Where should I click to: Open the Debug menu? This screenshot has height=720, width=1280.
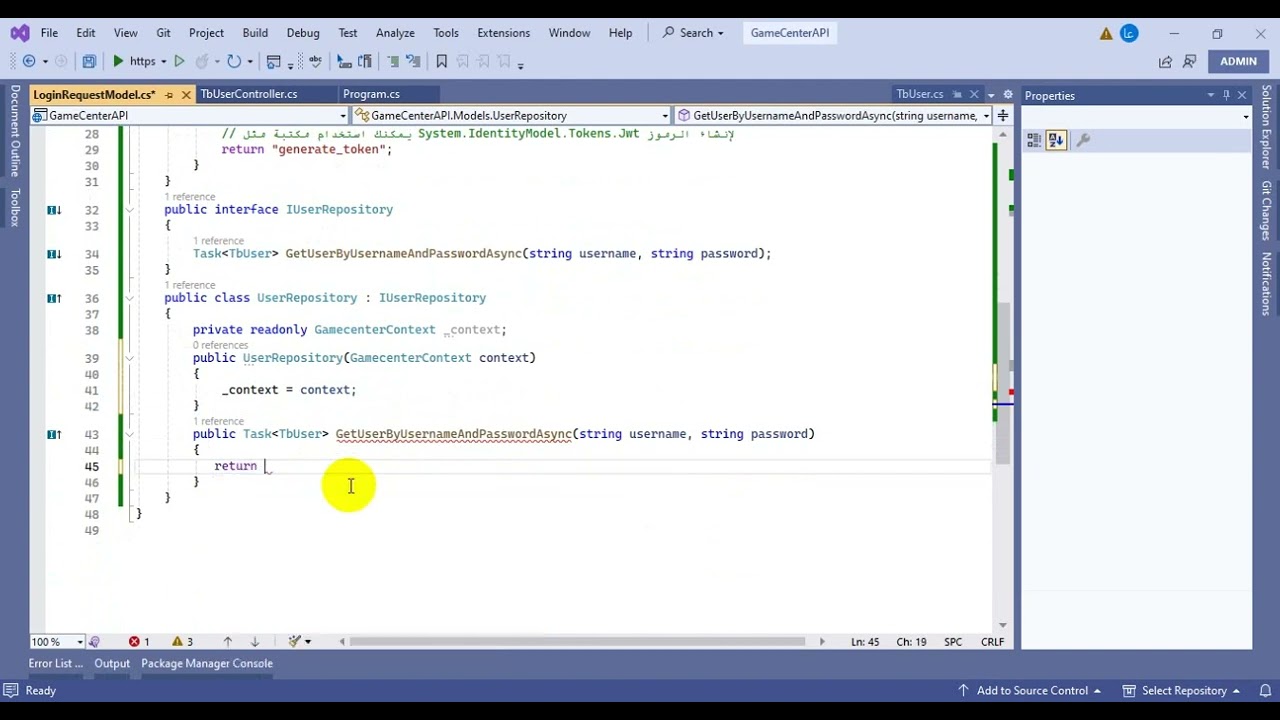point(303,33)
